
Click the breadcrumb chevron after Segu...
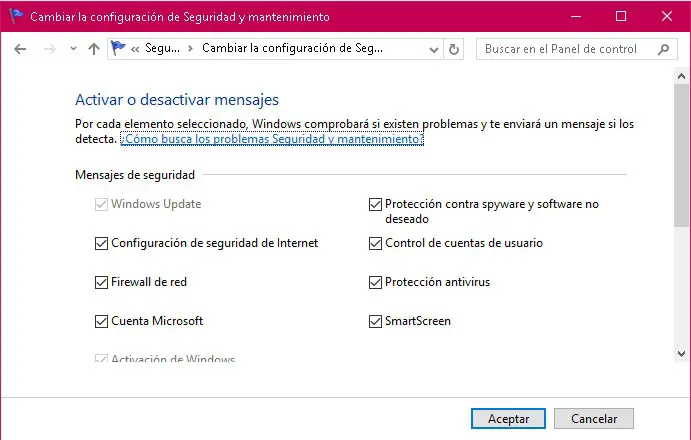(x=194, y=49)
